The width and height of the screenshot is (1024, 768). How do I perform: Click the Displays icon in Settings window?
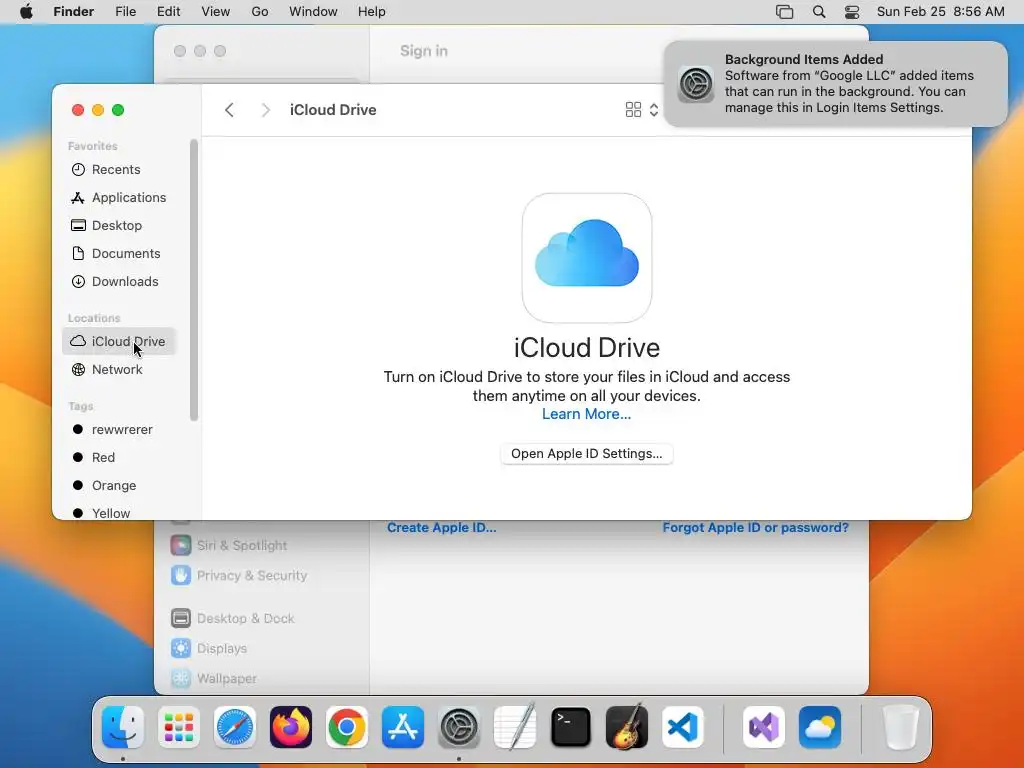tap(181, 648)
